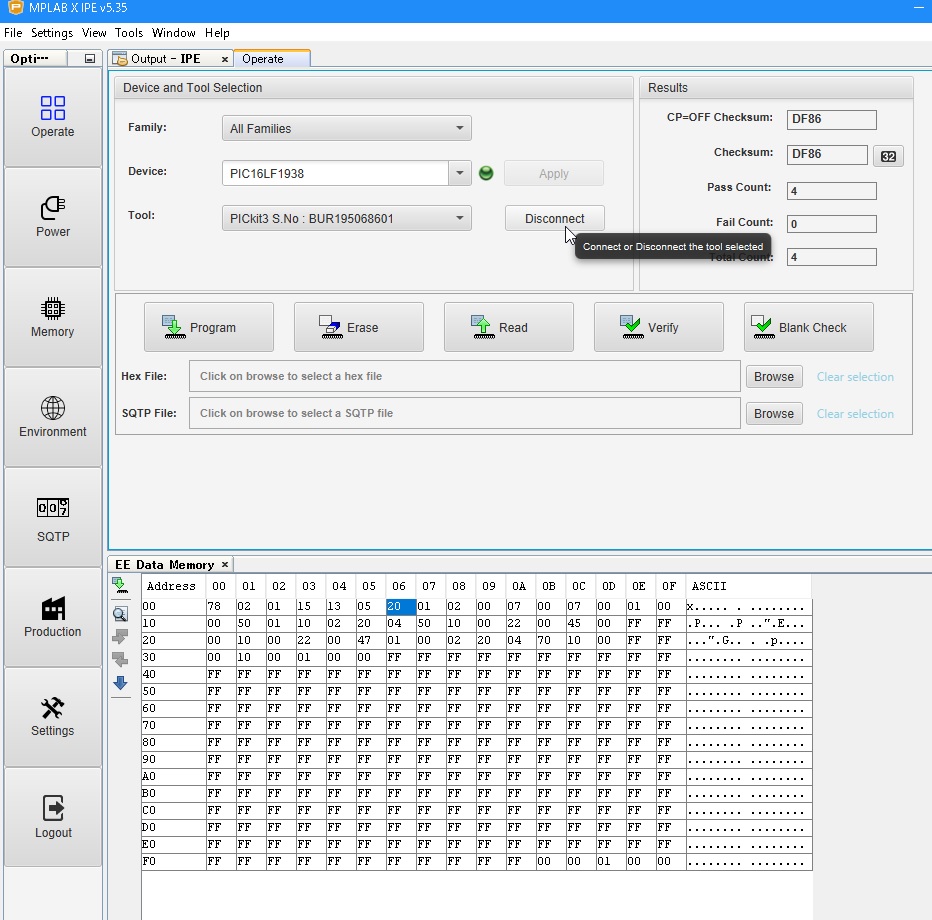This screenshot has height=920, width=932.
Task: Browse for a hex file
Action: 774,377
